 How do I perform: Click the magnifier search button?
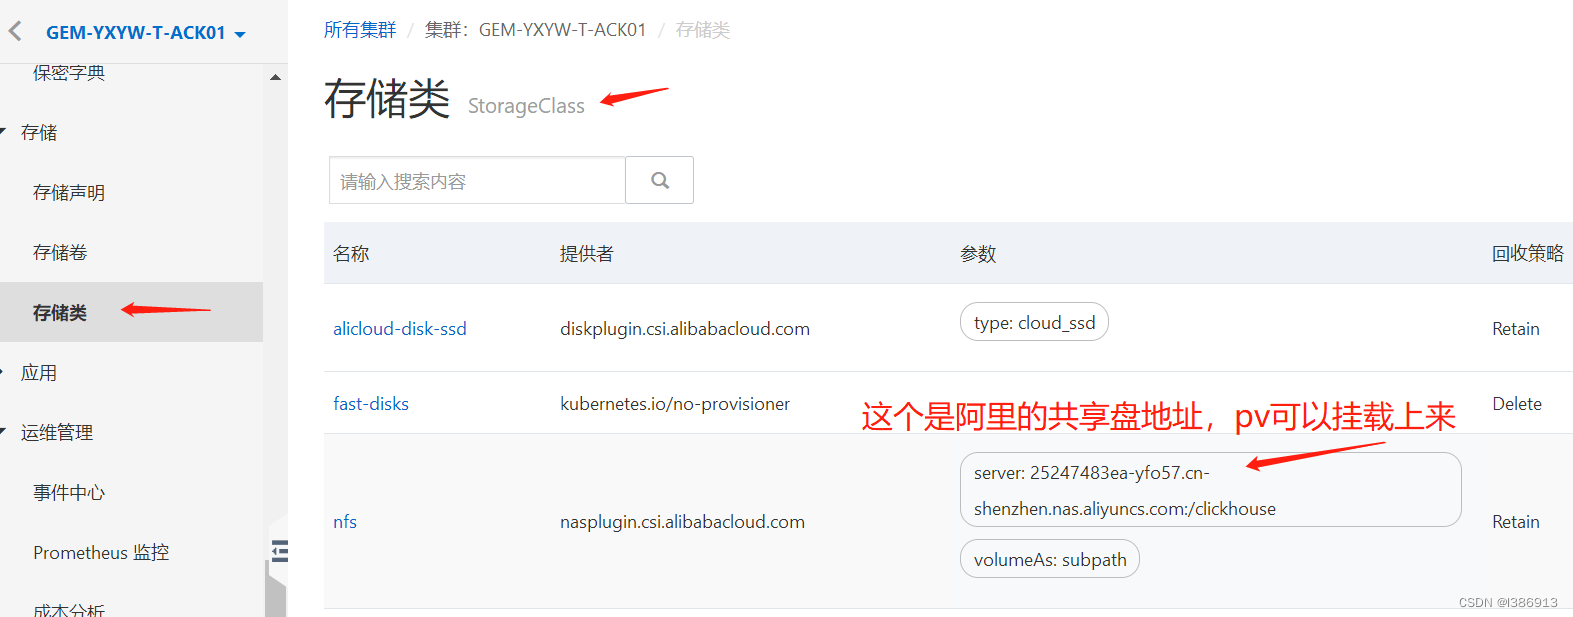coord(660,180)
